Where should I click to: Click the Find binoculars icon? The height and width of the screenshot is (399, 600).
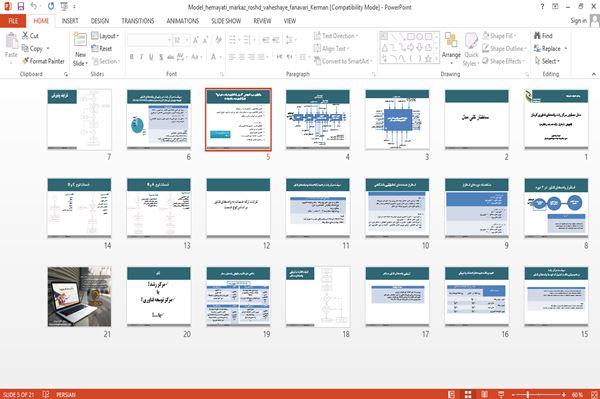[537, 36]
